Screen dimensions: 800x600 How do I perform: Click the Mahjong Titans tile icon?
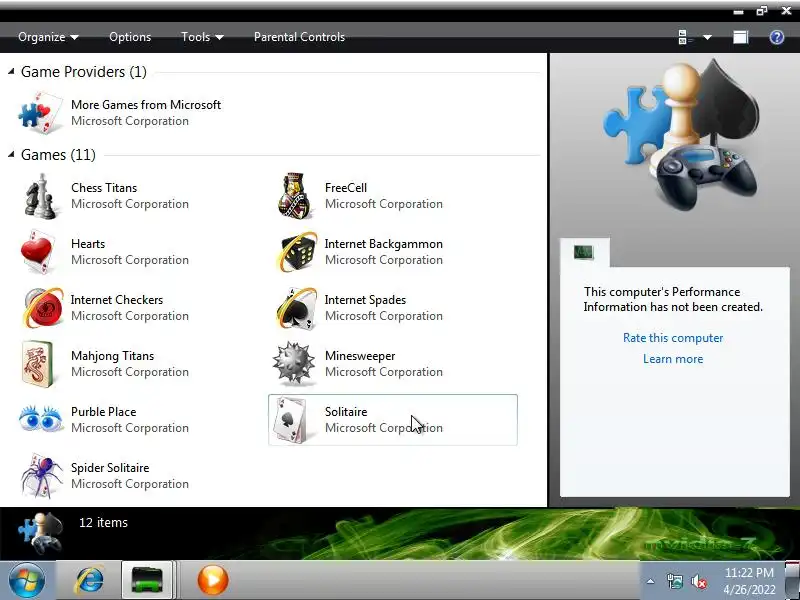(37, 364)
